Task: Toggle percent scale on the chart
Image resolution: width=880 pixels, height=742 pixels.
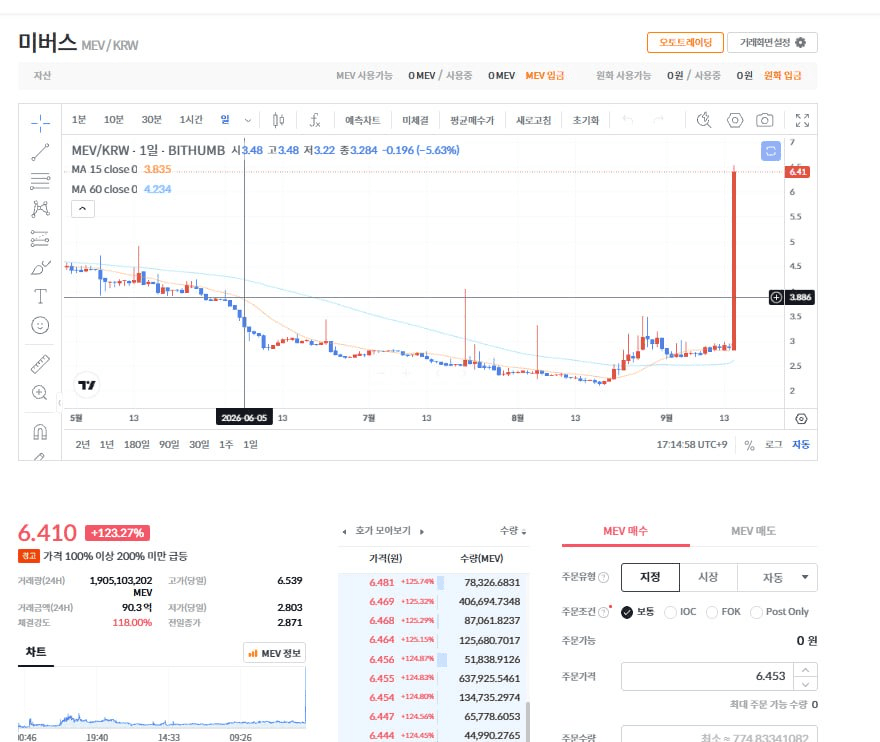Action: [x=749, y=445]
